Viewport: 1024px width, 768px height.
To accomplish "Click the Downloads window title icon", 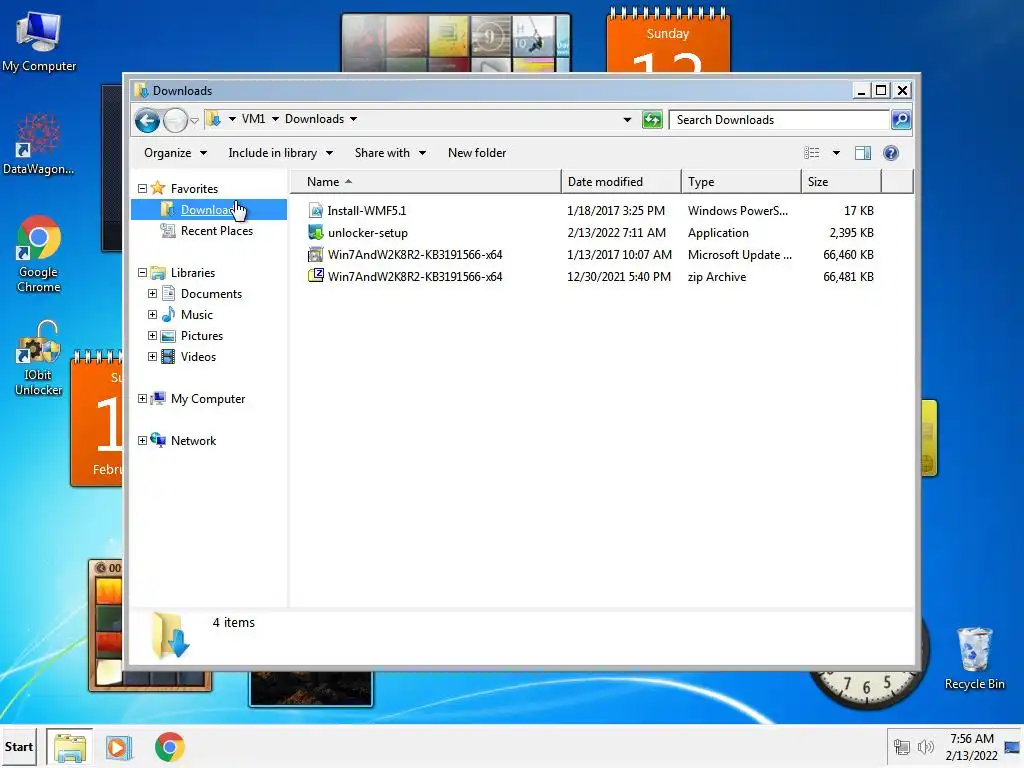I will coord(140,90).
